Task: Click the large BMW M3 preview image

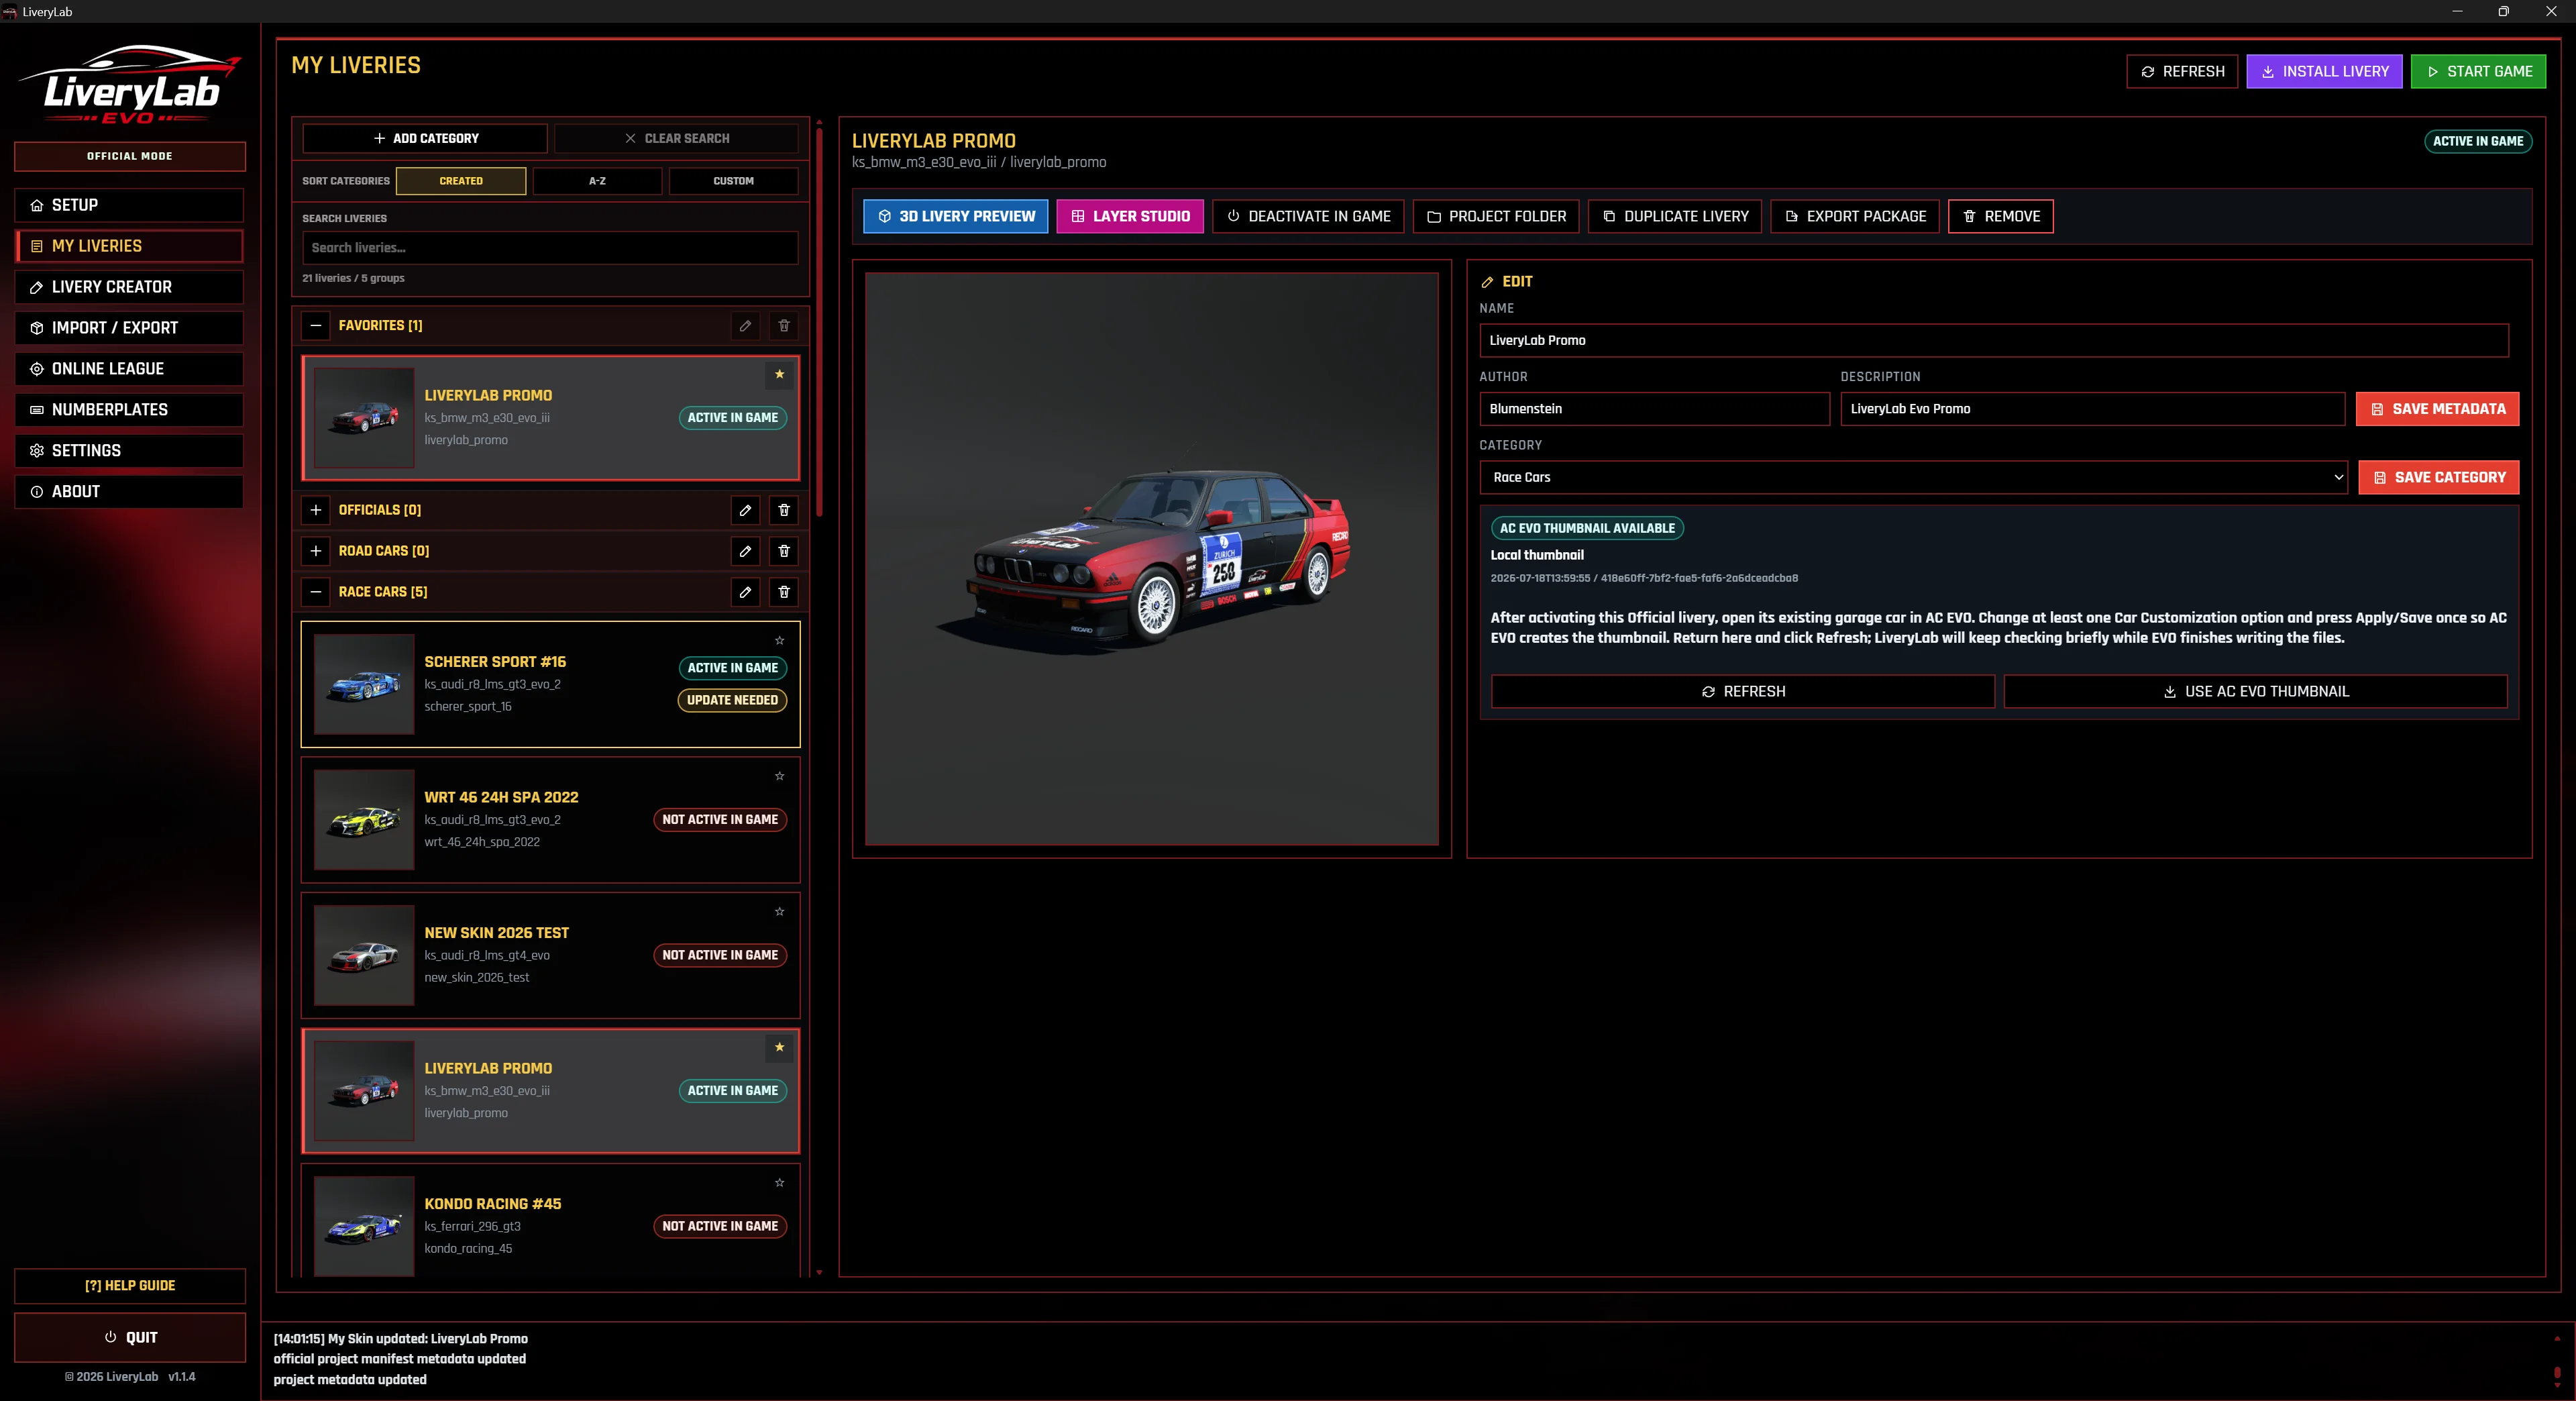Action: coord(1152,559)
